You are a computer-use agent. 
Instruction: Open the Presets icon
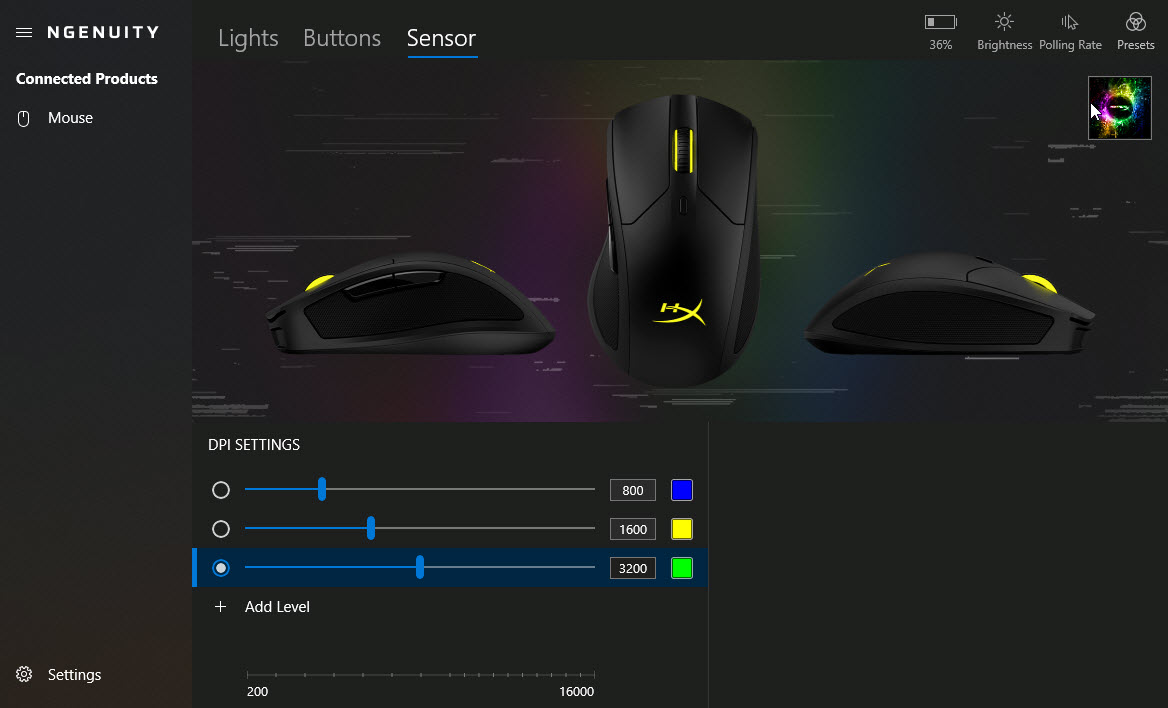[x=1135, y=22]
